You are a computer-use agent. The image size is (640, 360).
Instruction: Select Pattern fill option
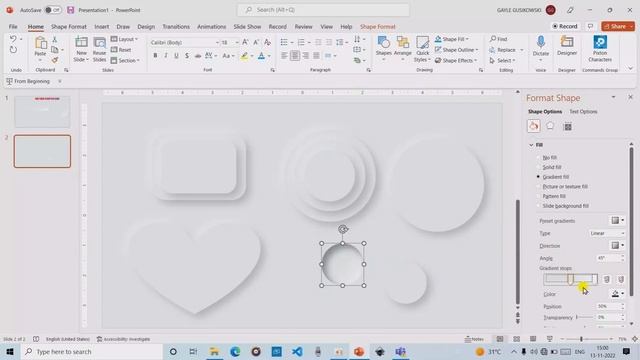[553, 196]
